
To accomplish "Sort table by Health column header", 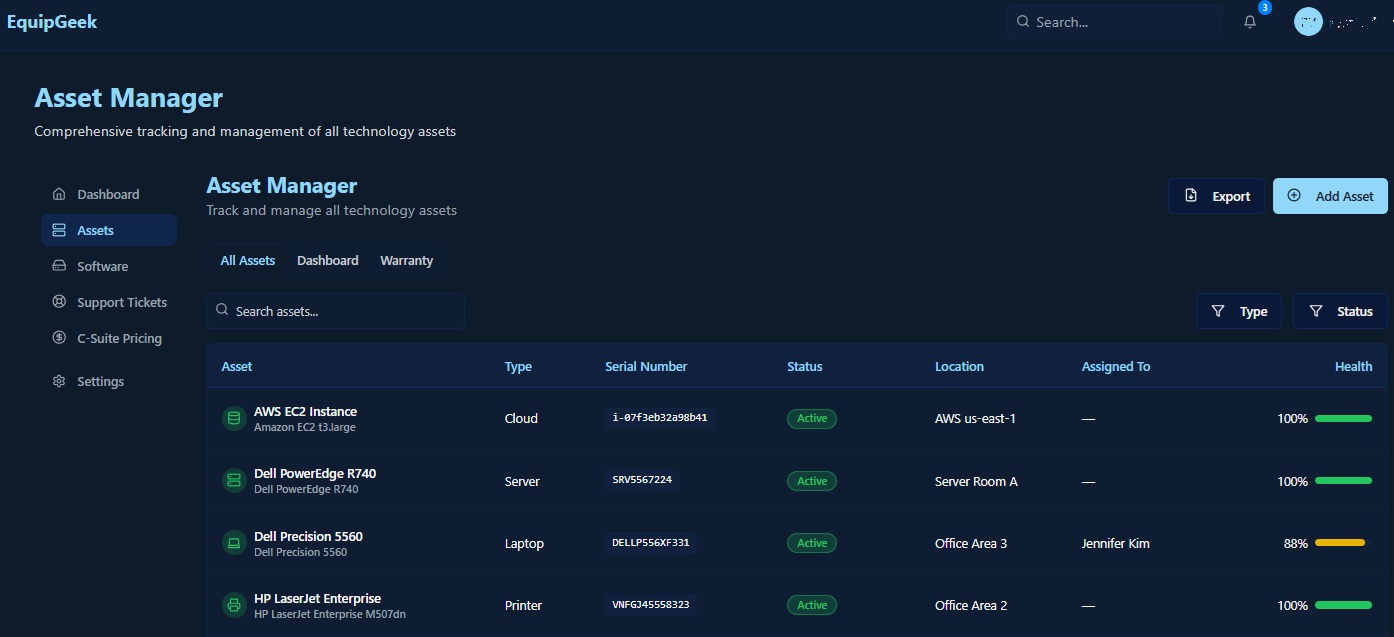I will pos(1353,366).
